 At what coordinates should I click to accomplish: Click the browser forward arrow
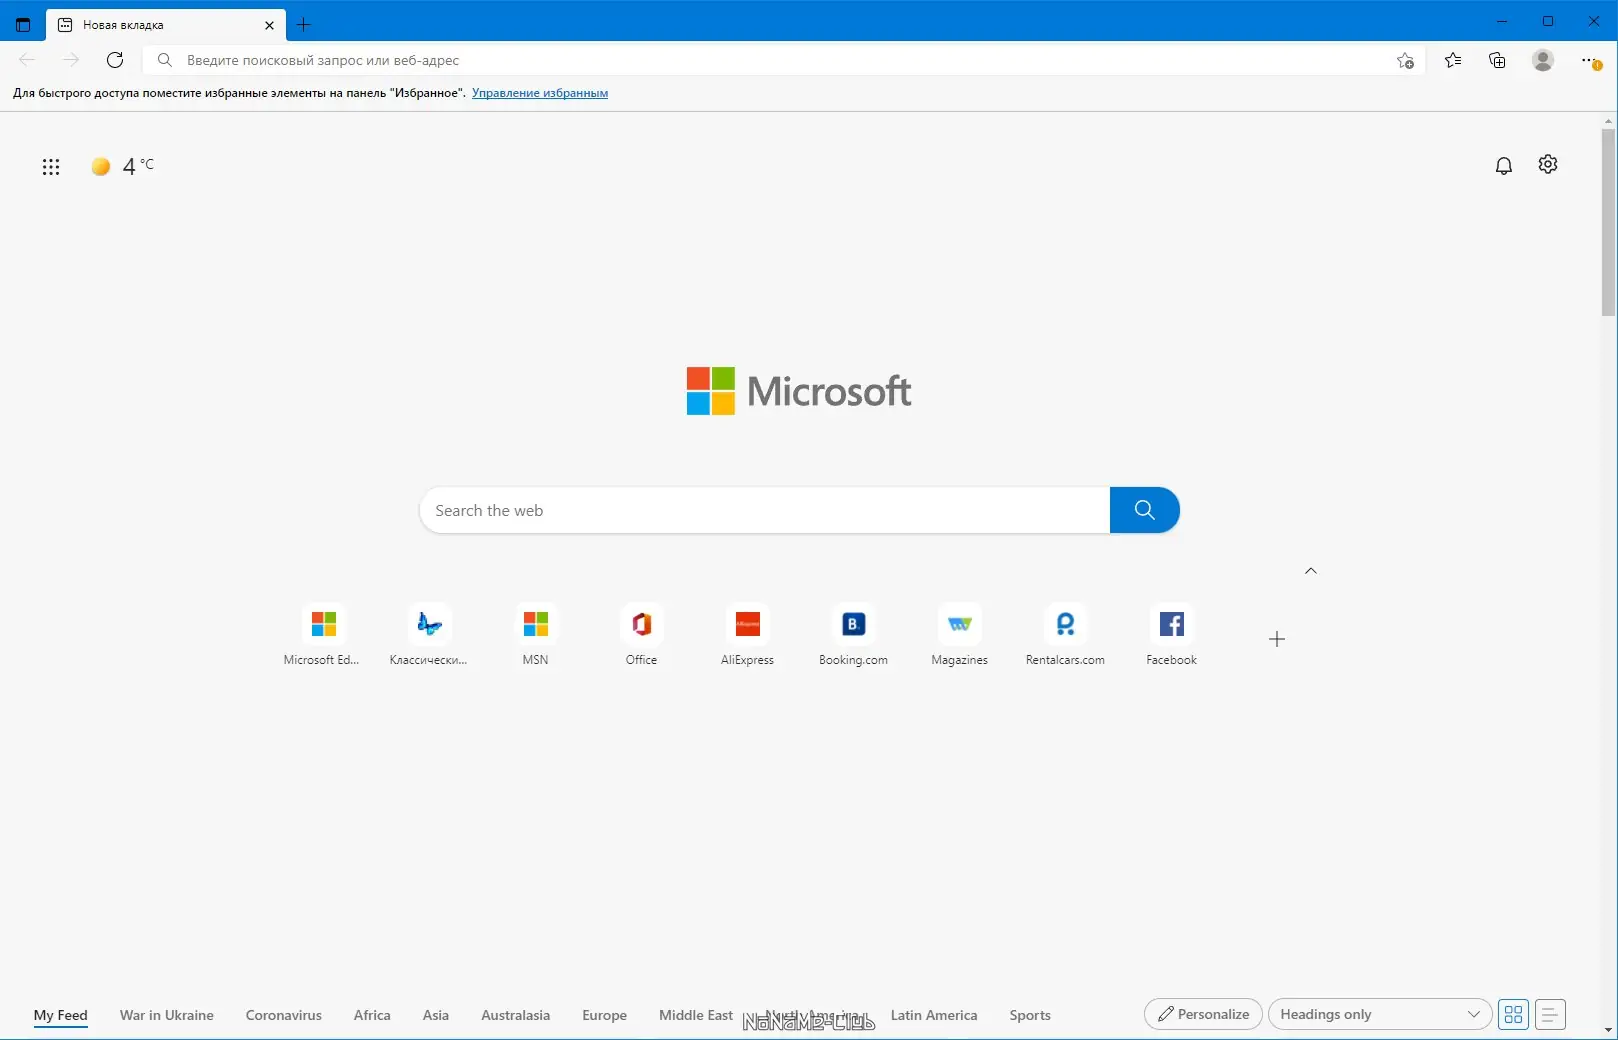pyautogui.click(x=70, y=60)
